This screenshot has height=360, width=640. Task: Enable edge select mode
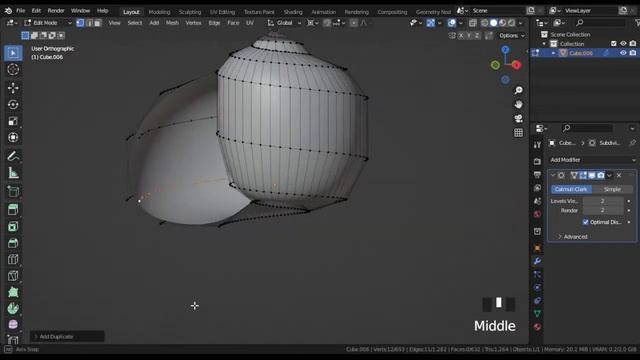89,23
